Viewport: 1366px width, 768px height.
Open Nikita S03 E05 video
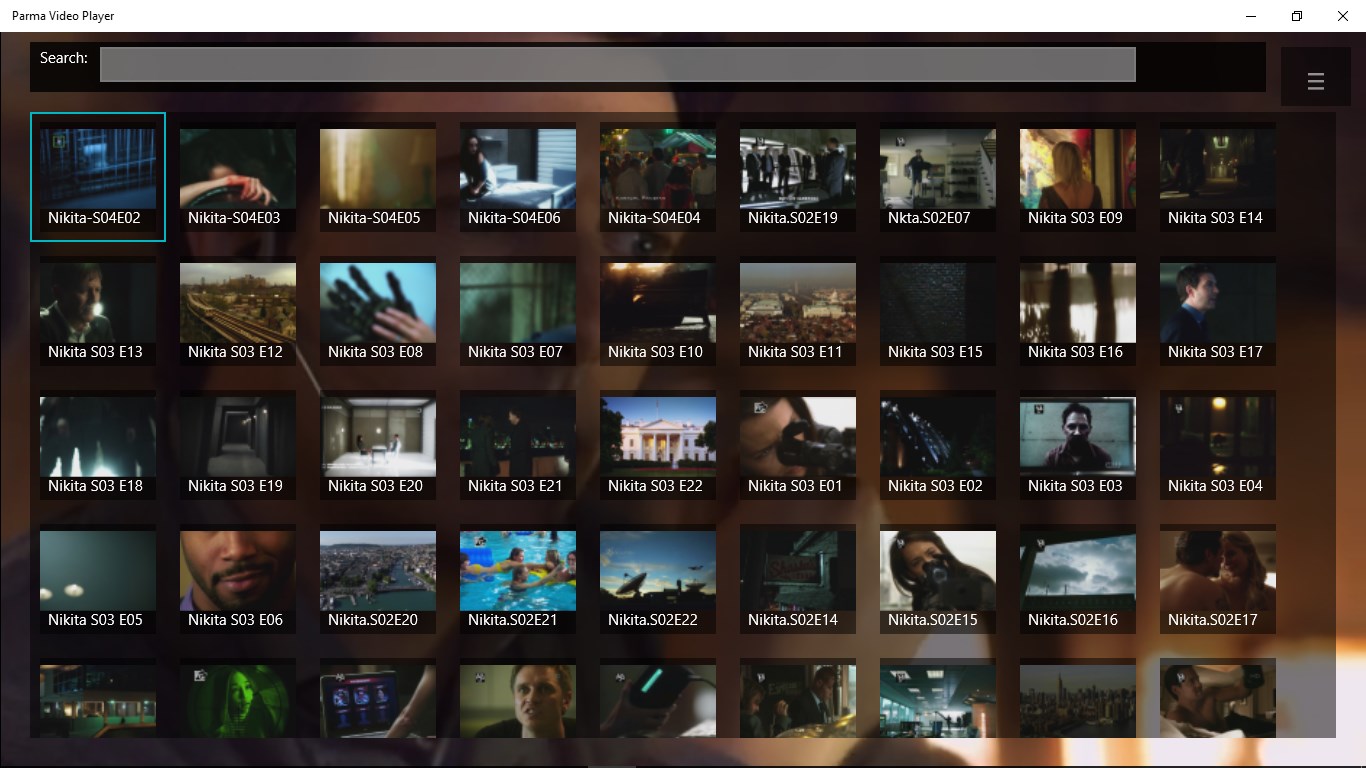pos(98,579)
